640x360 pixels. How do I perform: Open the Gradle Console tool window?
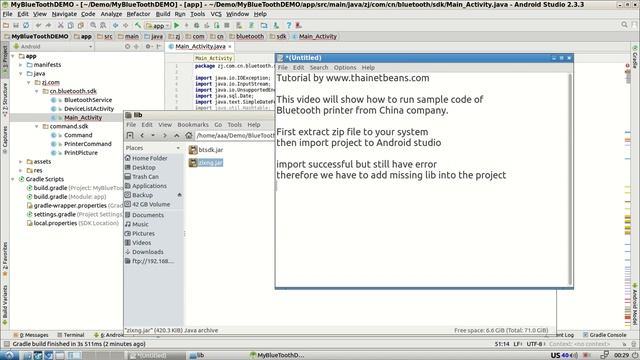[x=604, y=335]
